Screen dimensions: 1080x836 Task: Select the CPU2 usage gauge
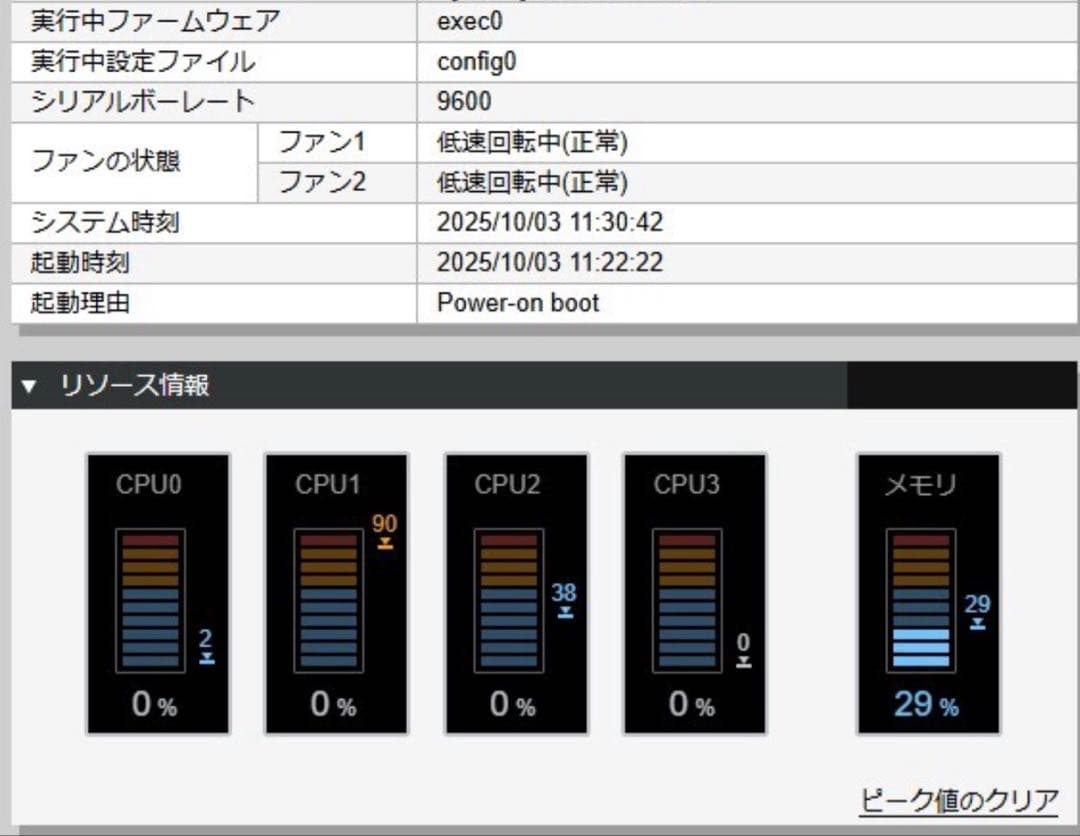[x=516, y=595]
